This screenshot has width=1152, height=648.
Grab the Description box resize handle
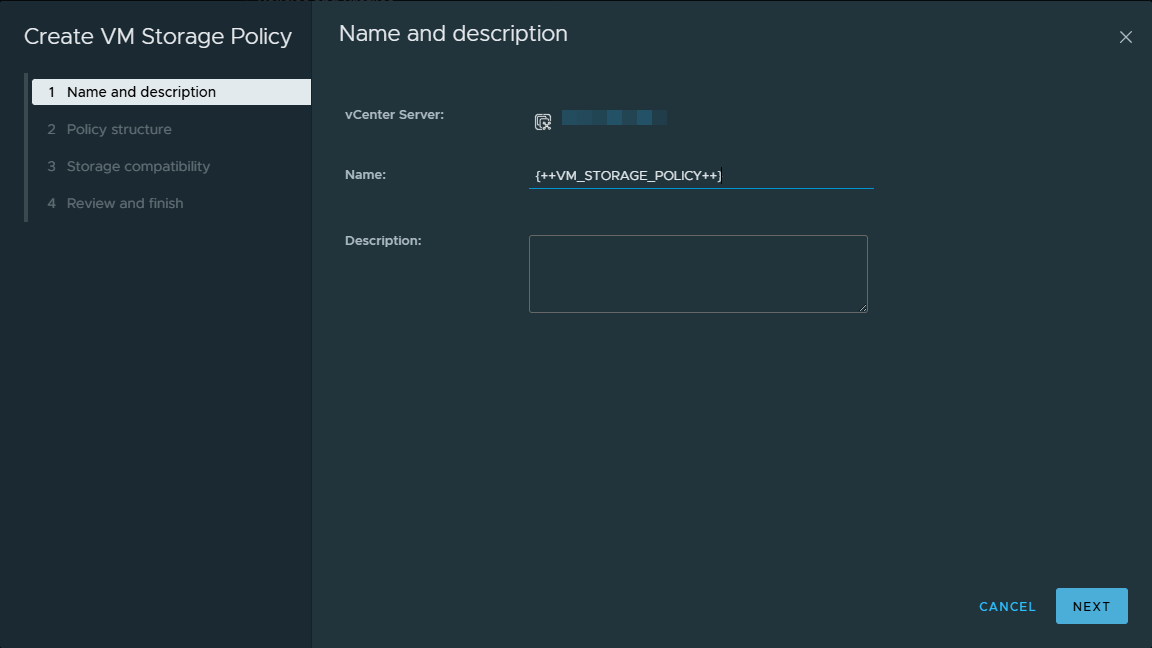pos(862,307)
